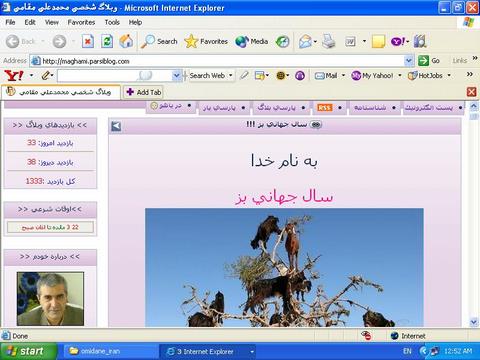Click the Yahoo Y! logo on the Yahoo toolbar
The image size is (480, 360).
[14, 76]
